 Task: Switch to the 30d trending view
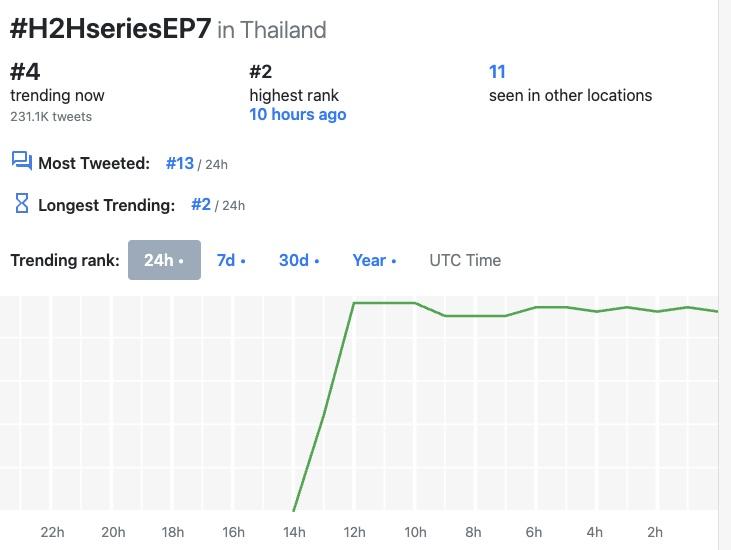298,260
